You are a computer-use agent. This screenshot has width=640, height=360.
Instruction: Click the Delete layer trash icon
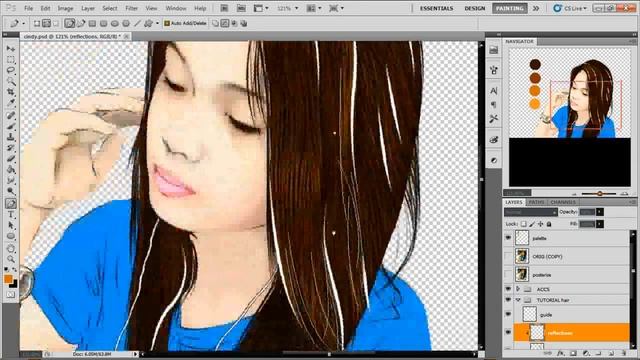click(x=623, y=353)
